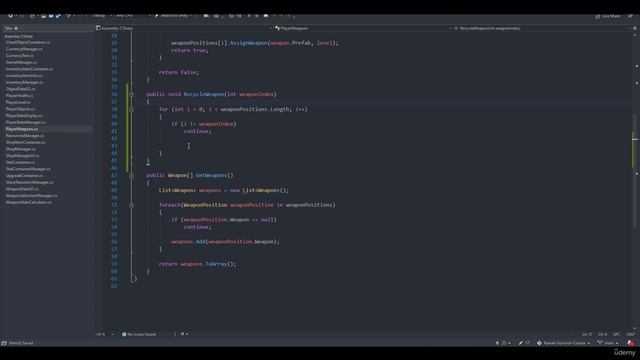The width and height of the screenshot is (640, 360).
Task: Click the split editor icon
Action: 635,28
